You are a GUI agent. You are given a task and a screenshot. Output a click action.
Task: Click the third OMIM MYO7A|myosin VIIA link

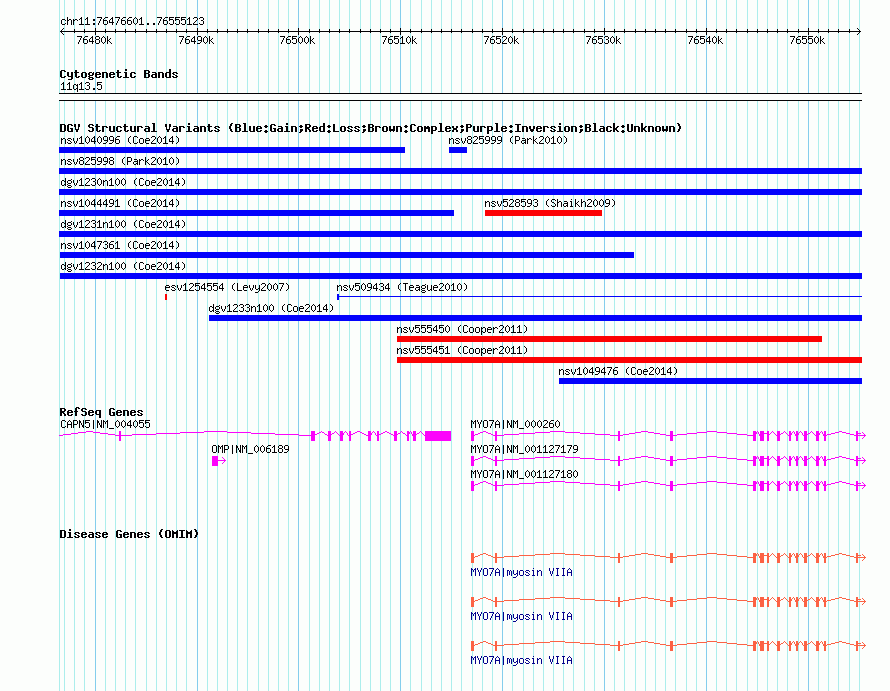[x=522, y=660]
